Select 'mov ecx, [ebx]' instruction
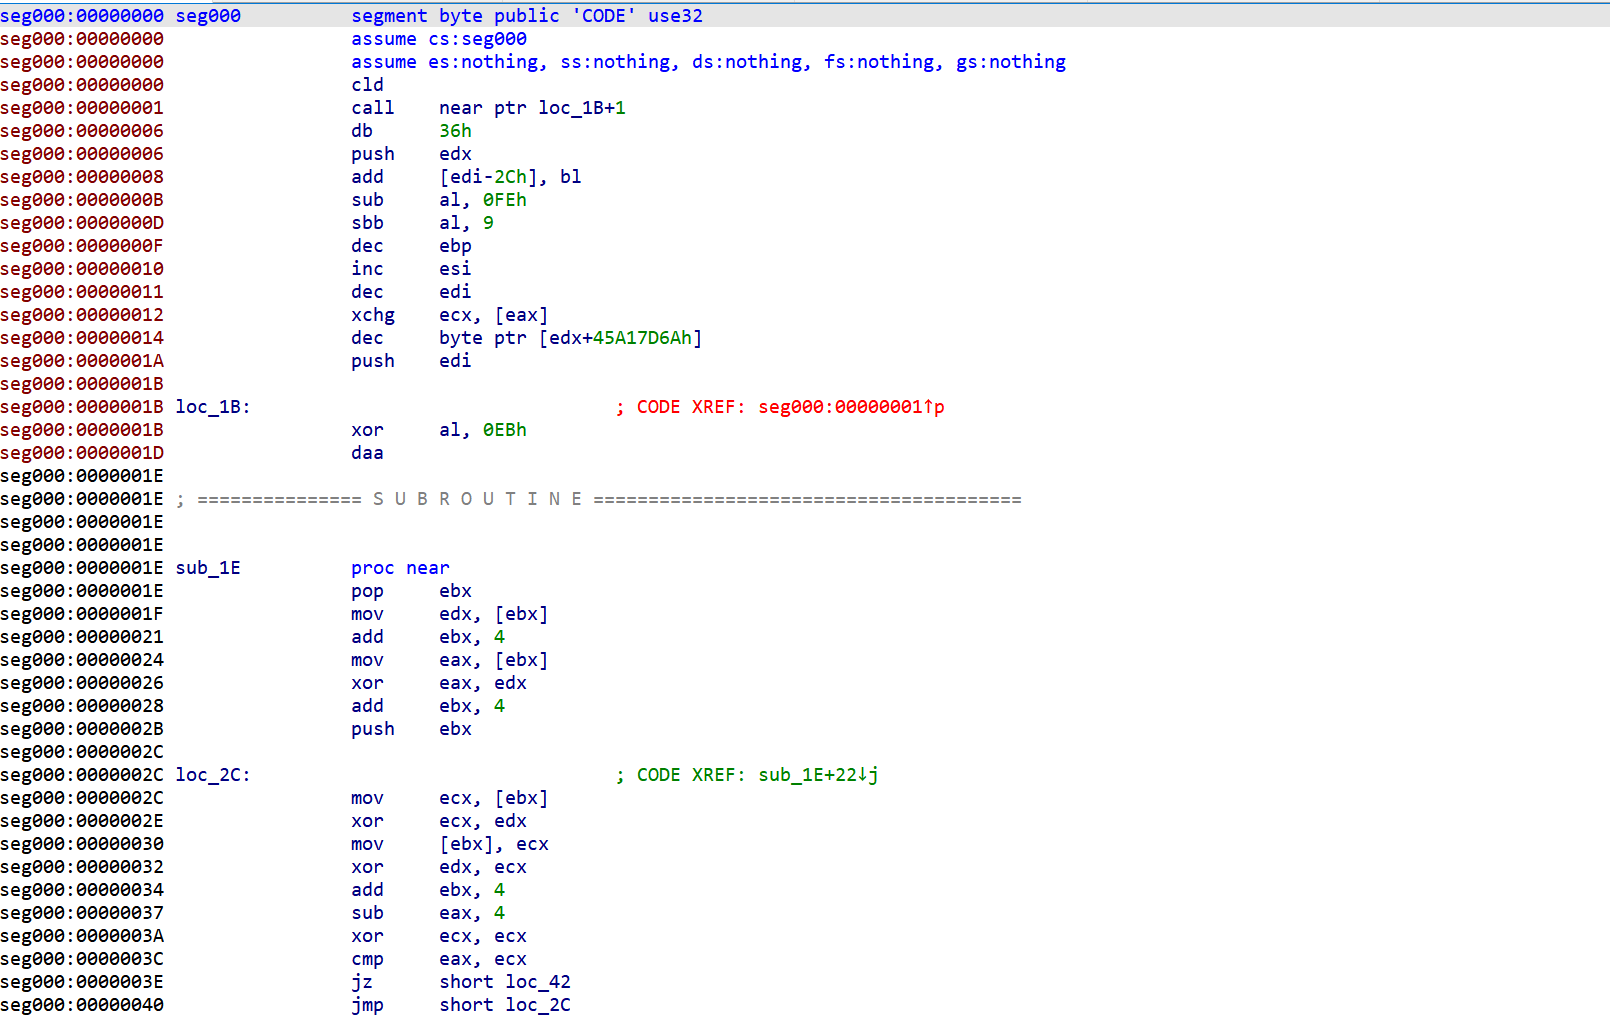 (x=450, y=798)
